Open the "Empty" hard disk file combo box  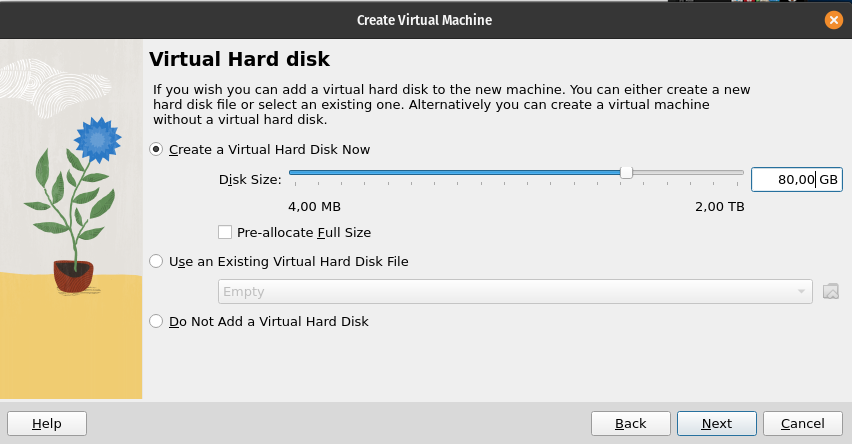508,291
